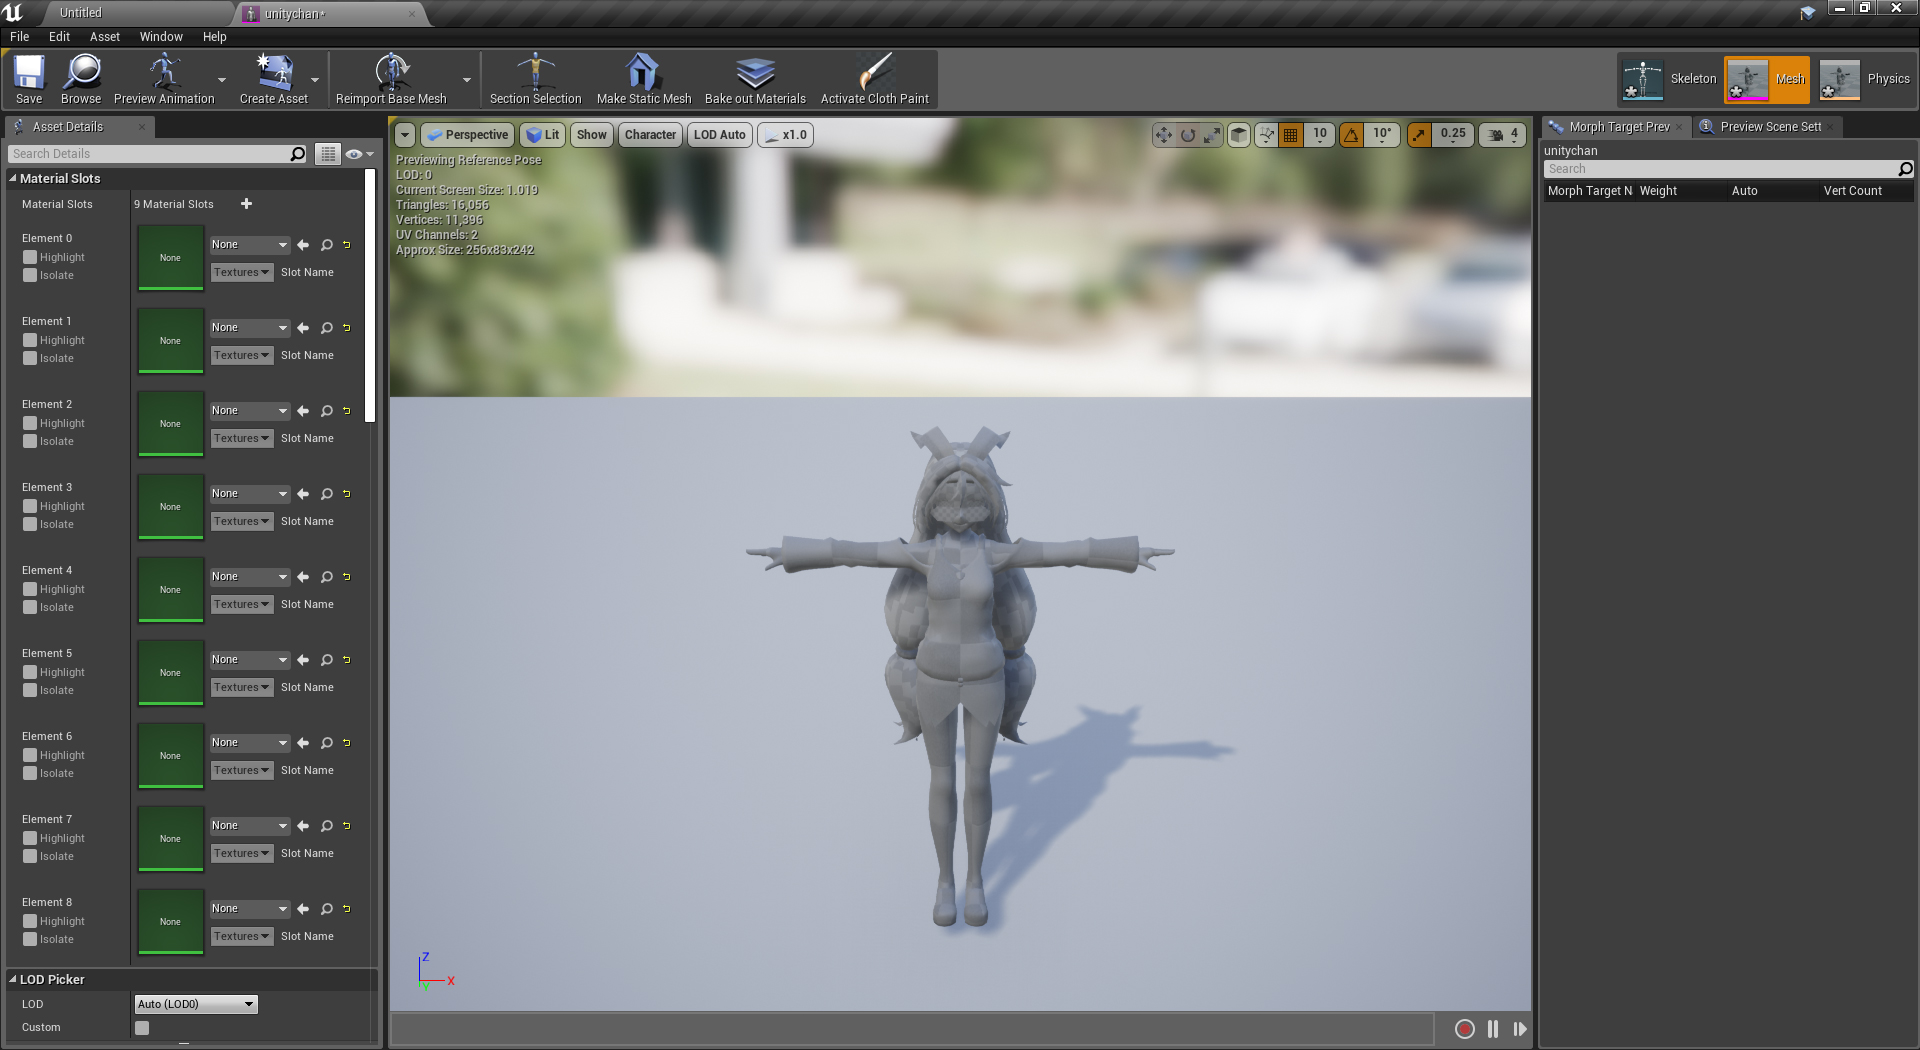Switch to Skeleton editor mode

click(1668, 79)
